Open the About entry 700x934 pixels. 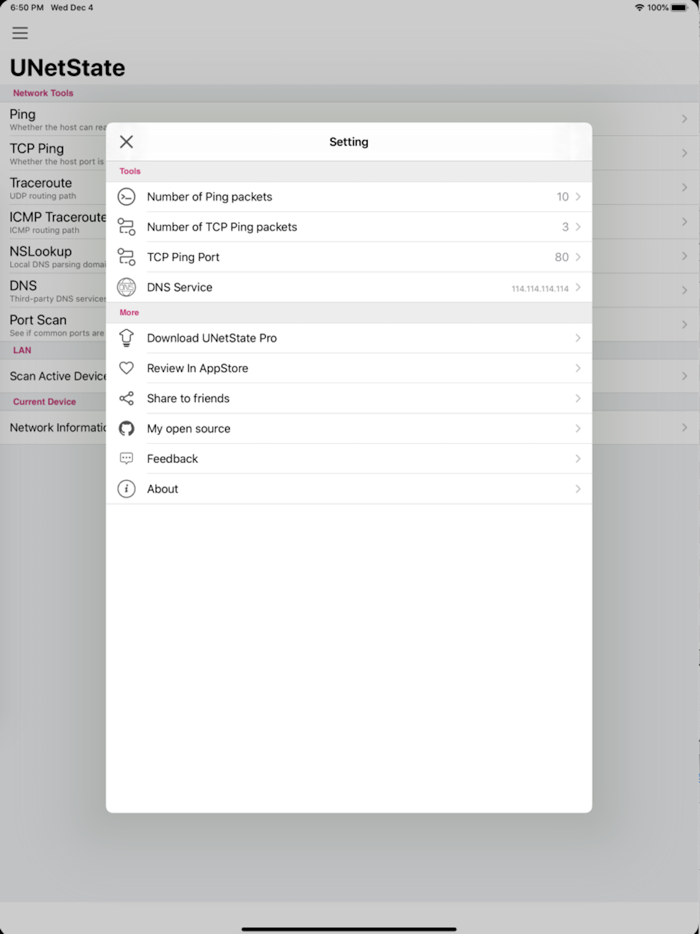[x=349, y=489]
